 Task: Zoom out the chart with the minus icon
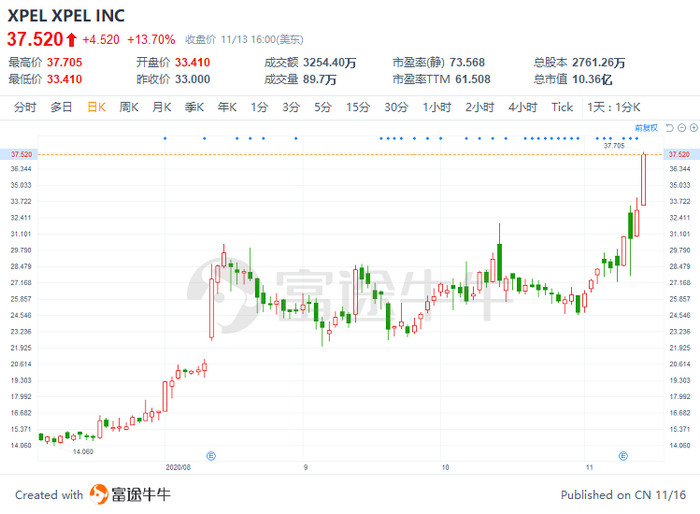tap(682, 128)
